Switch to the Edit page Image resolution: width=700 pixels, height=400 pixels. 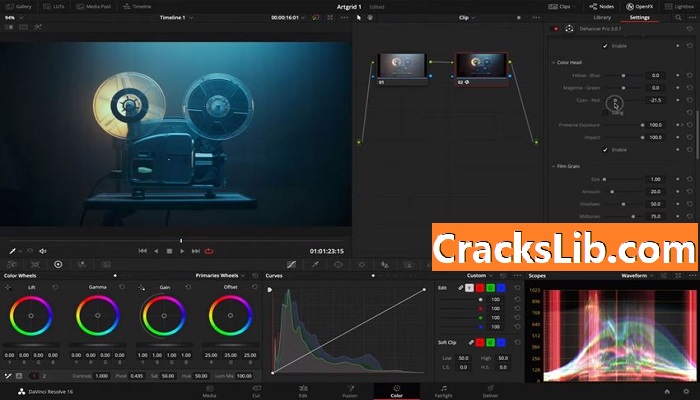point(303,392)
